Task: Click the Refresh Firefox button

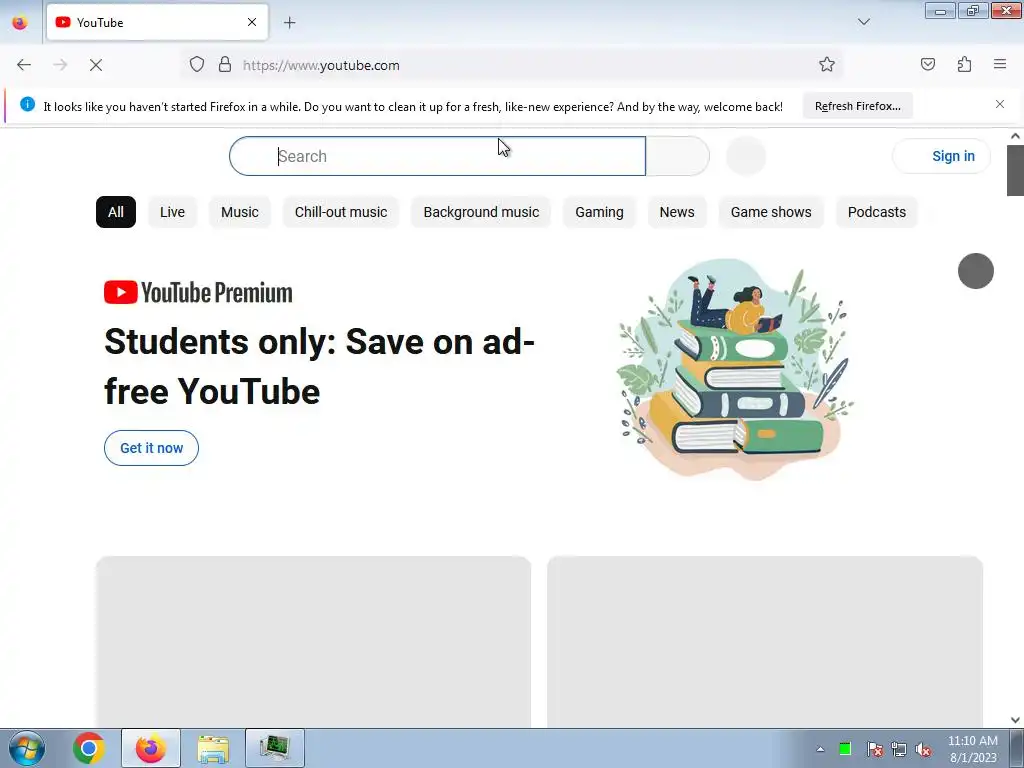Action: point(857,106)
